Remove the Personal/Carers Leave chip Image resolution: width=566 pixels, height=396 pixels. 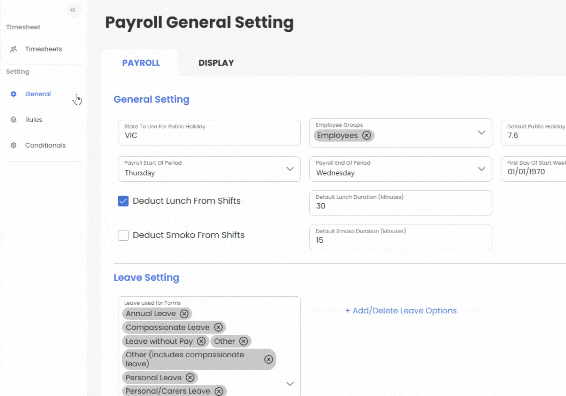point(219,391)
